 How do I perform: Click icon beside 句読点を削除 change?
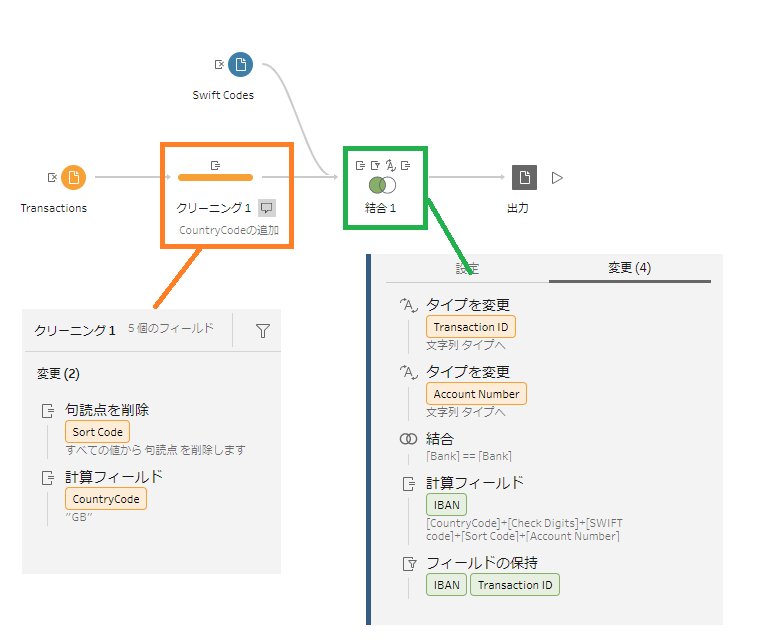pos(48,411)
